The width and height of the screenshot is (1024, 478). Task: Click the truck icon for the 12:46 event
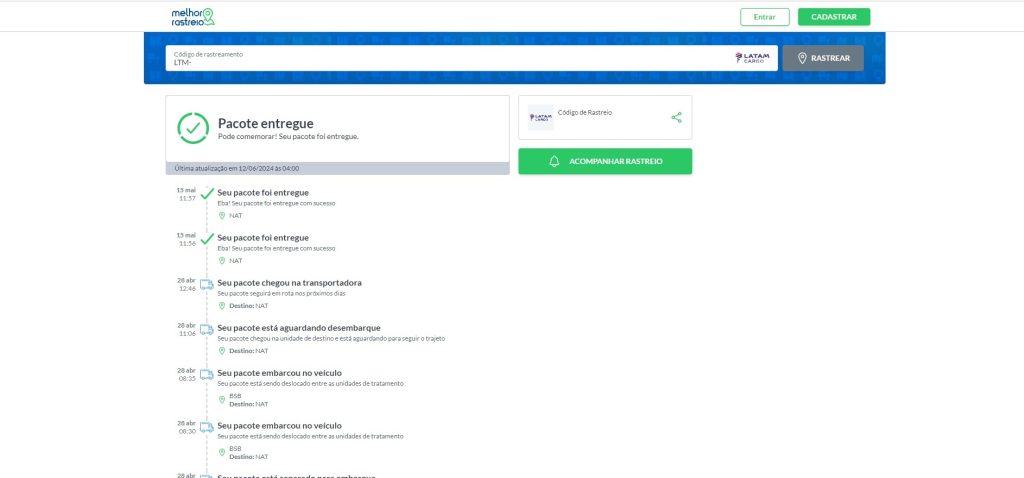[x=207, y=284]
